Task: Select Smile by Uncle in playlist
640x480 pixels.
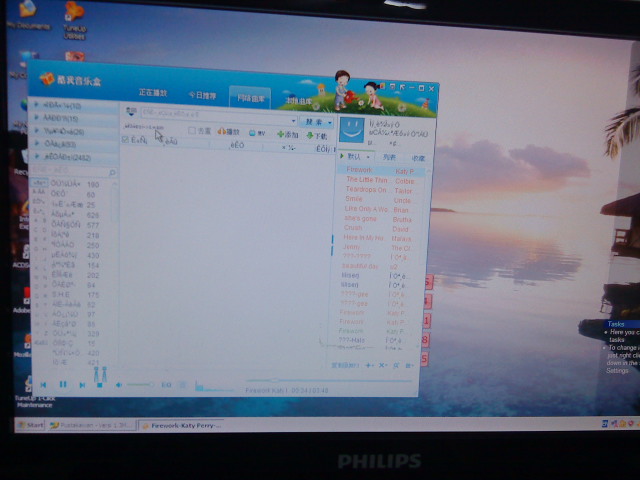Action: click(x=379, y=200)
